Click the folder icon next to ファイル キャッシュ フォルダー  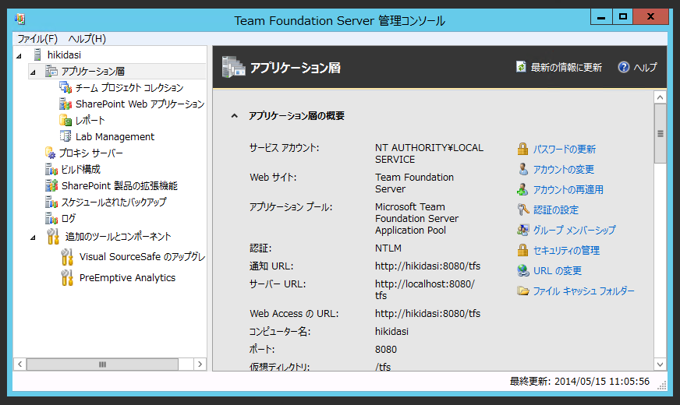click(523, 291)
